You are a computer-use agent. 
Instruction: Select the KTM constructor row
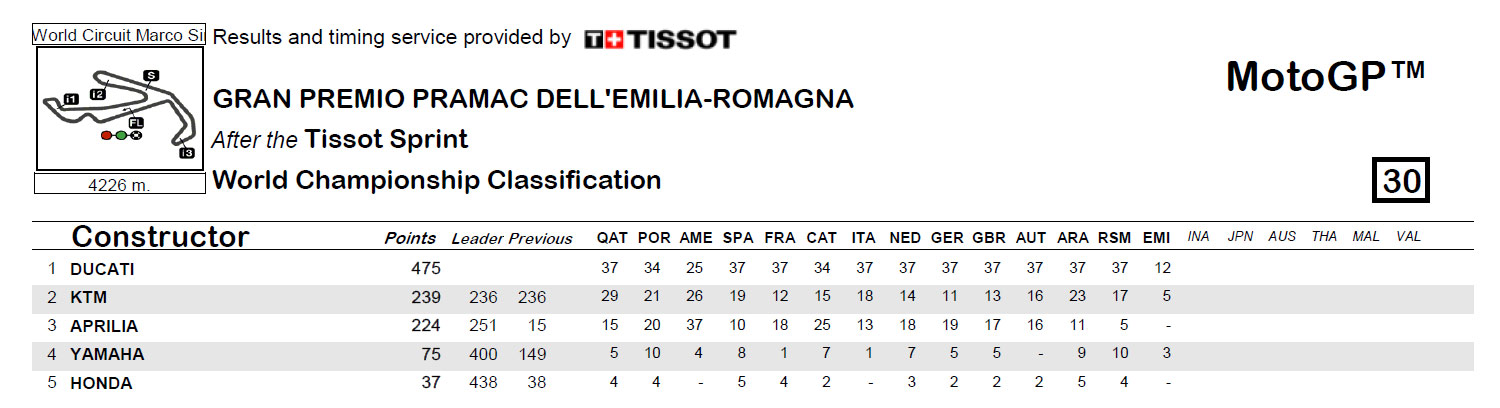point(752,297)
